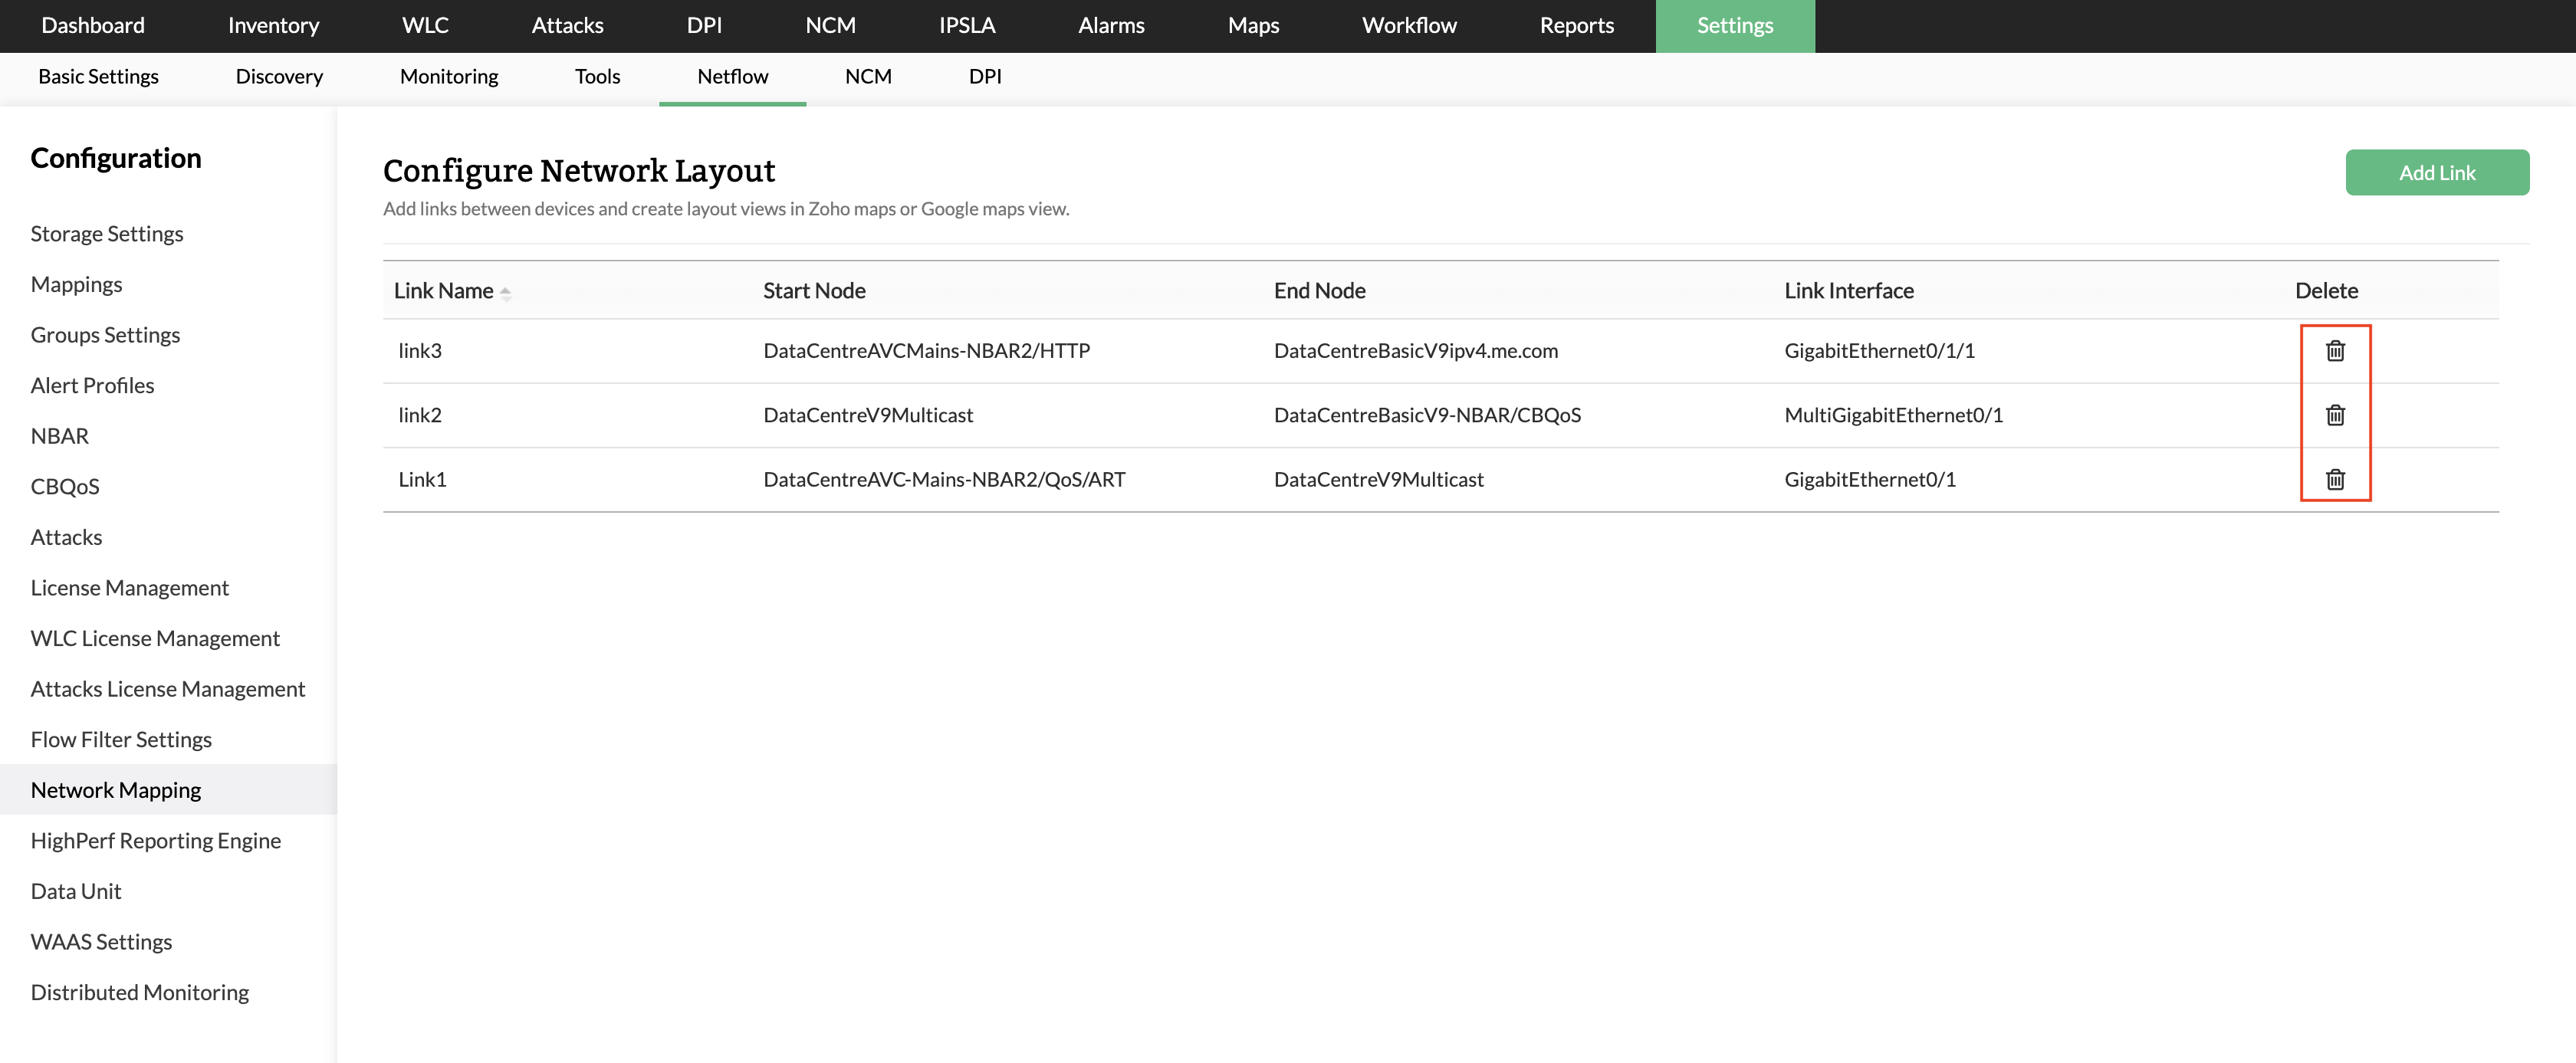
Task: Remove Link1 using its trash icon
Action: click(x=2334, y=480)
